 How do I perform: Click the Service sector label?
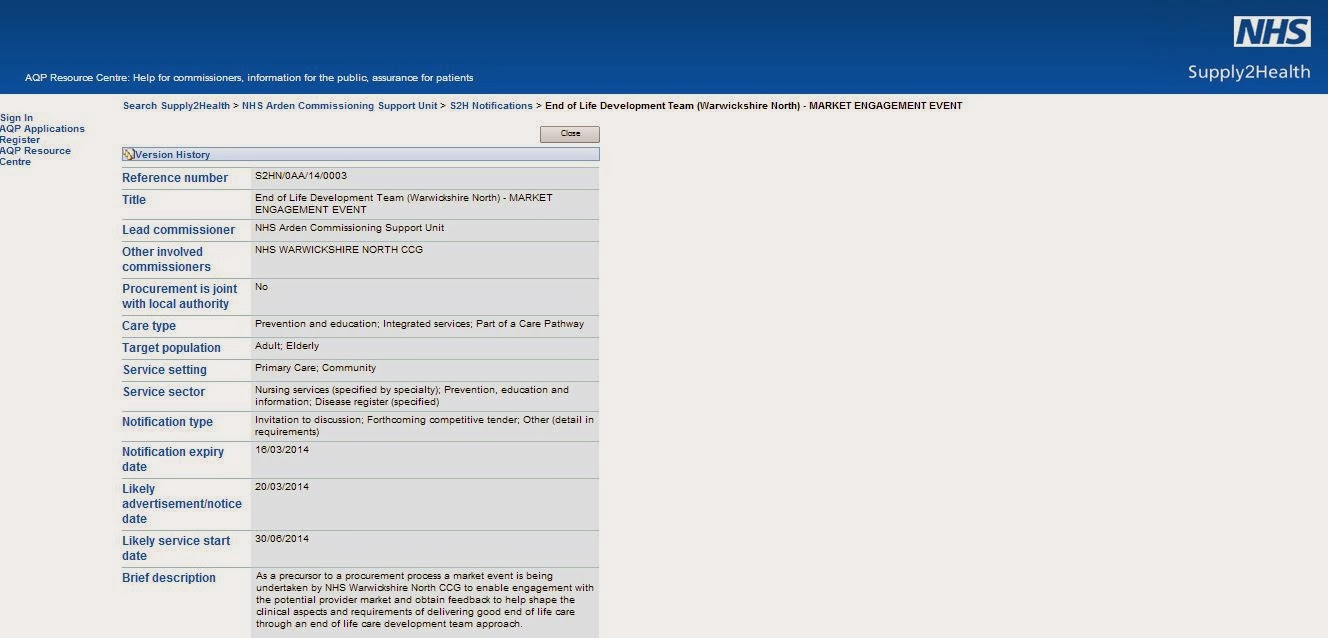pos(164,392)
